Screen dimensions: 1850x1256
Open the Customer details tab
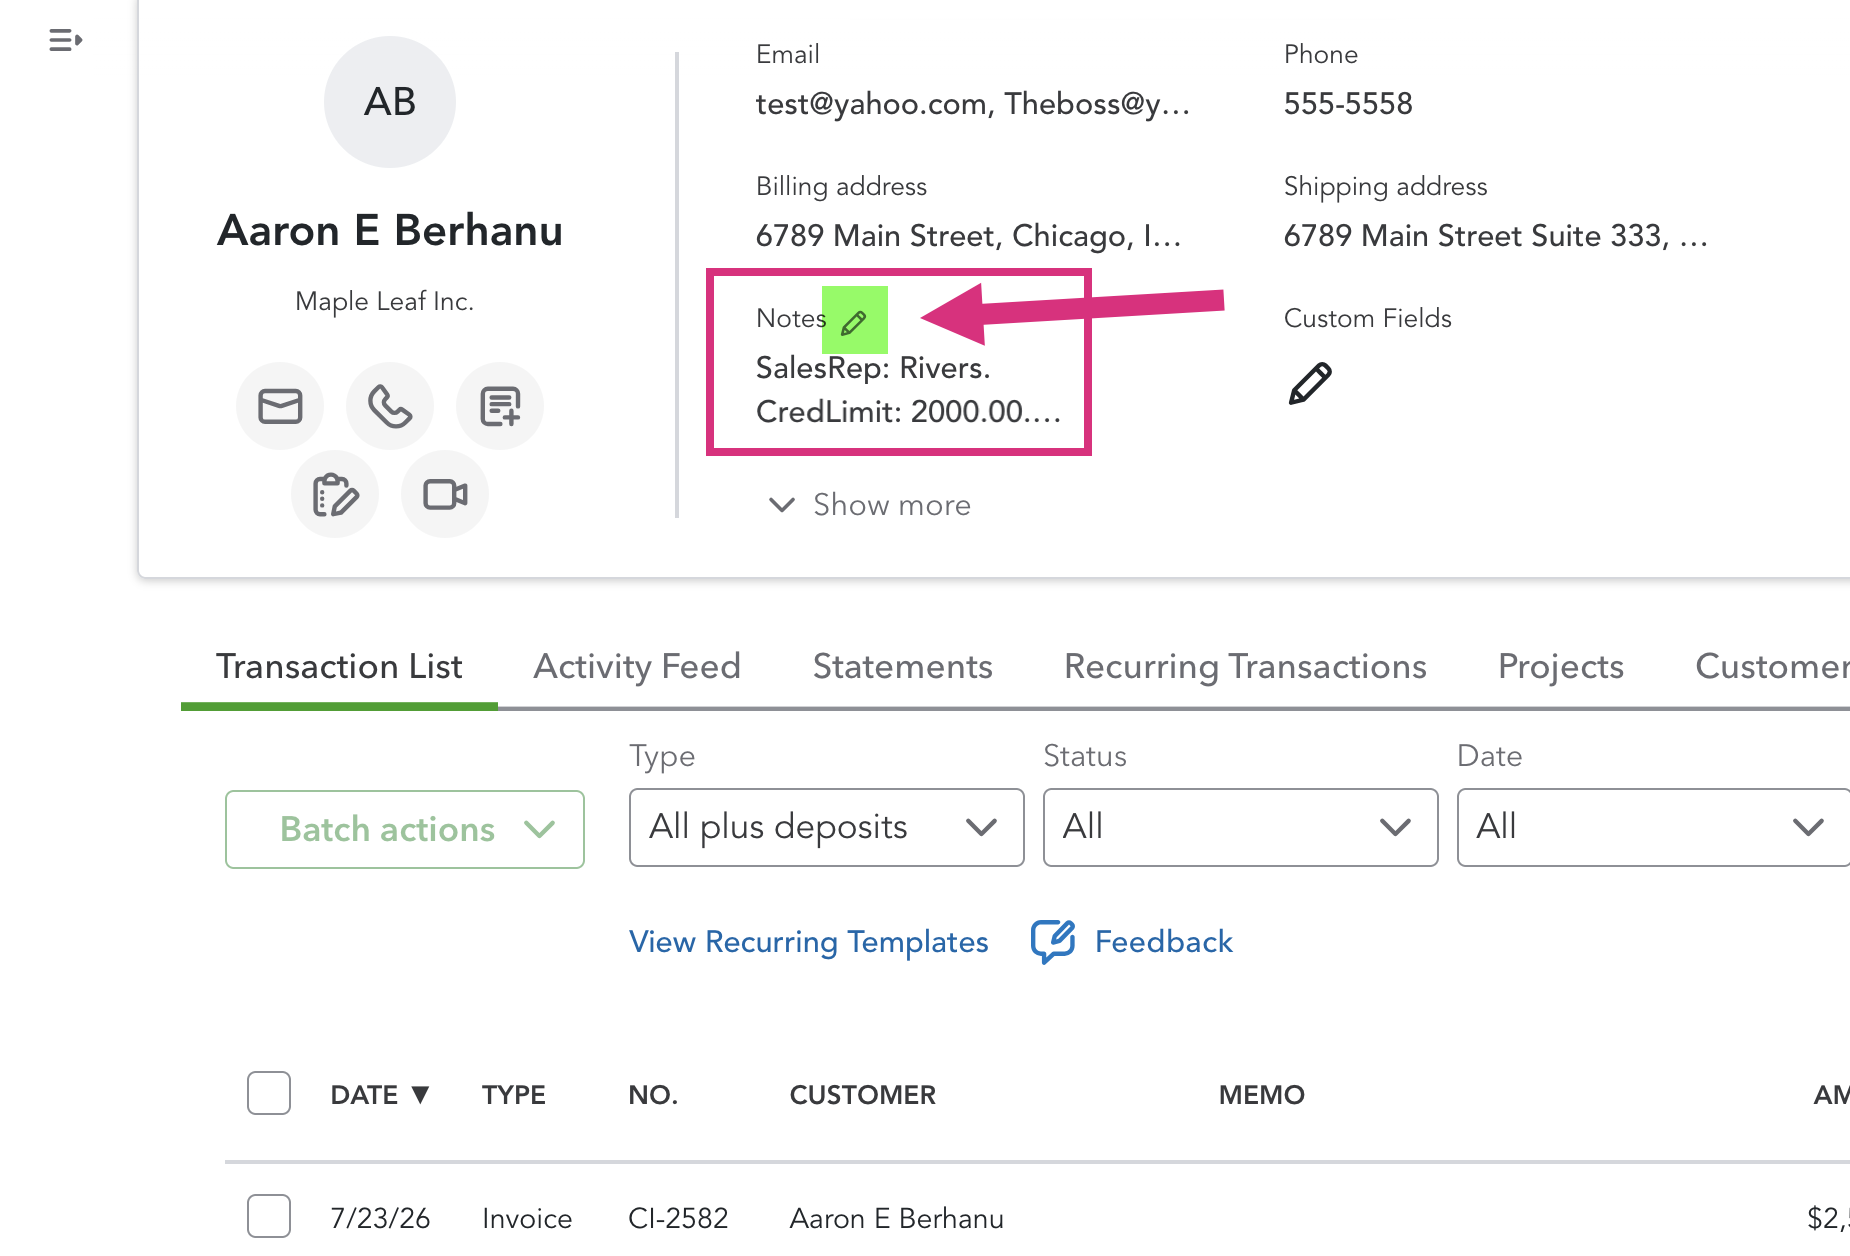[x=1772, y=666]
